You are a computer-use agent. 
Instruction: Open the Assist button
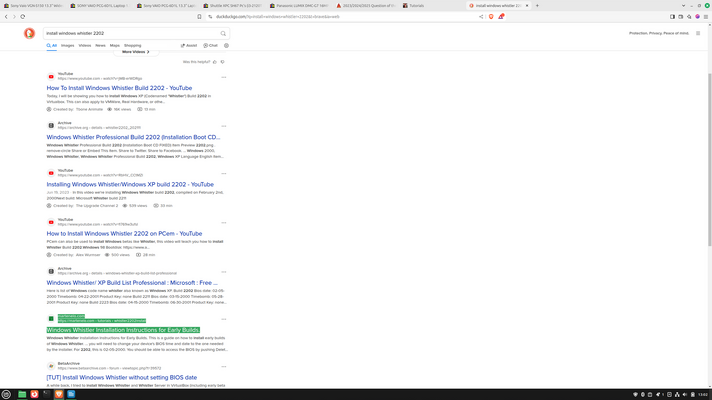click(189, 45)
